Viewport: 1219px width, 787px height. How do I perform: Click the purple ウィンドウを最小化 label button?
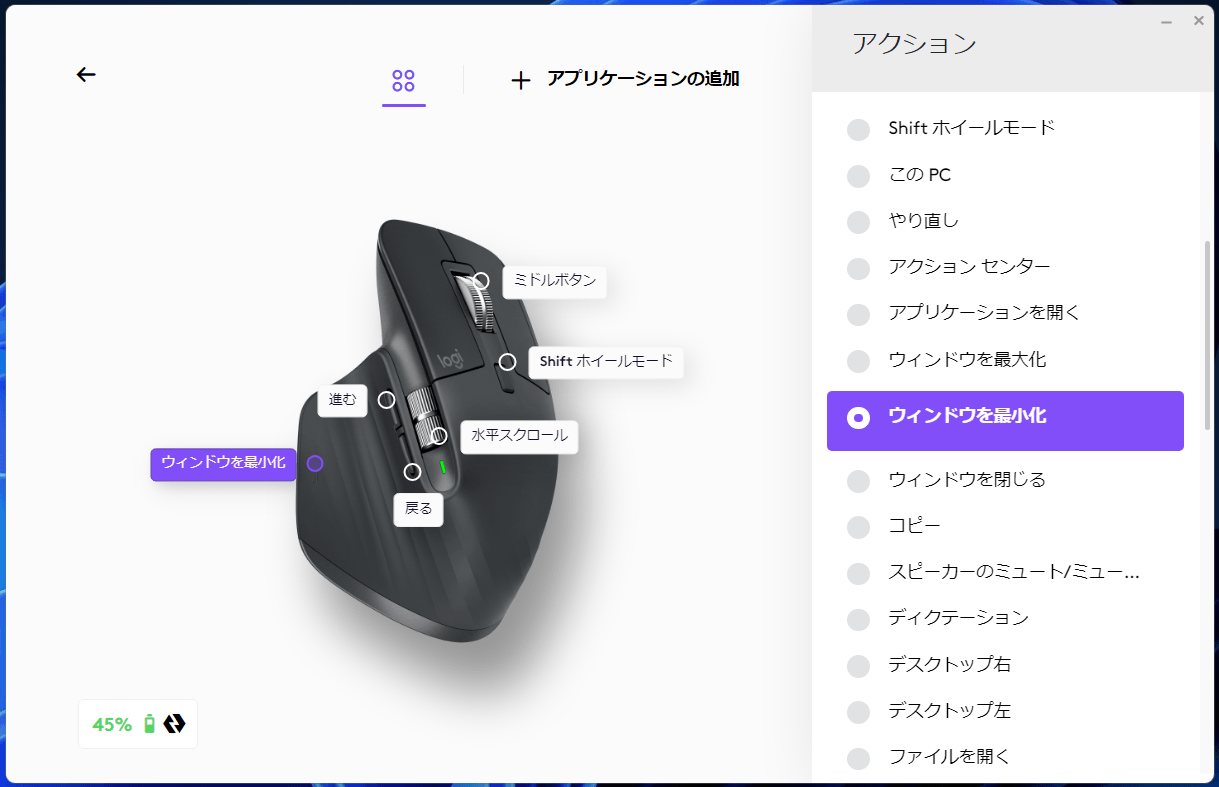223,463
